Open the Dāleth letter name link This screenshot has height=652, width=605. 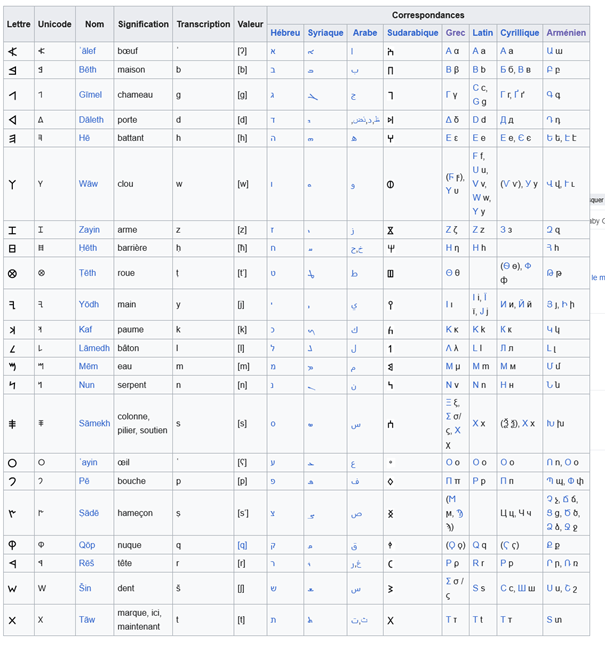pyautogui.click(x=91, y=120)
